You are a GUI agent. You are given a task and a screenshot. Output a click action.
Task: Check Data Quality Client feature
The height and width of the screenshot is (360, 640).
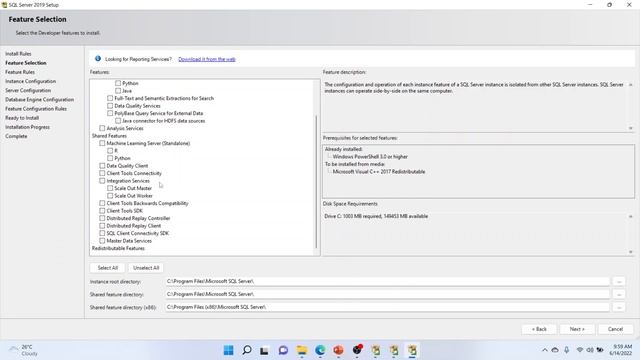coord(102,166)
